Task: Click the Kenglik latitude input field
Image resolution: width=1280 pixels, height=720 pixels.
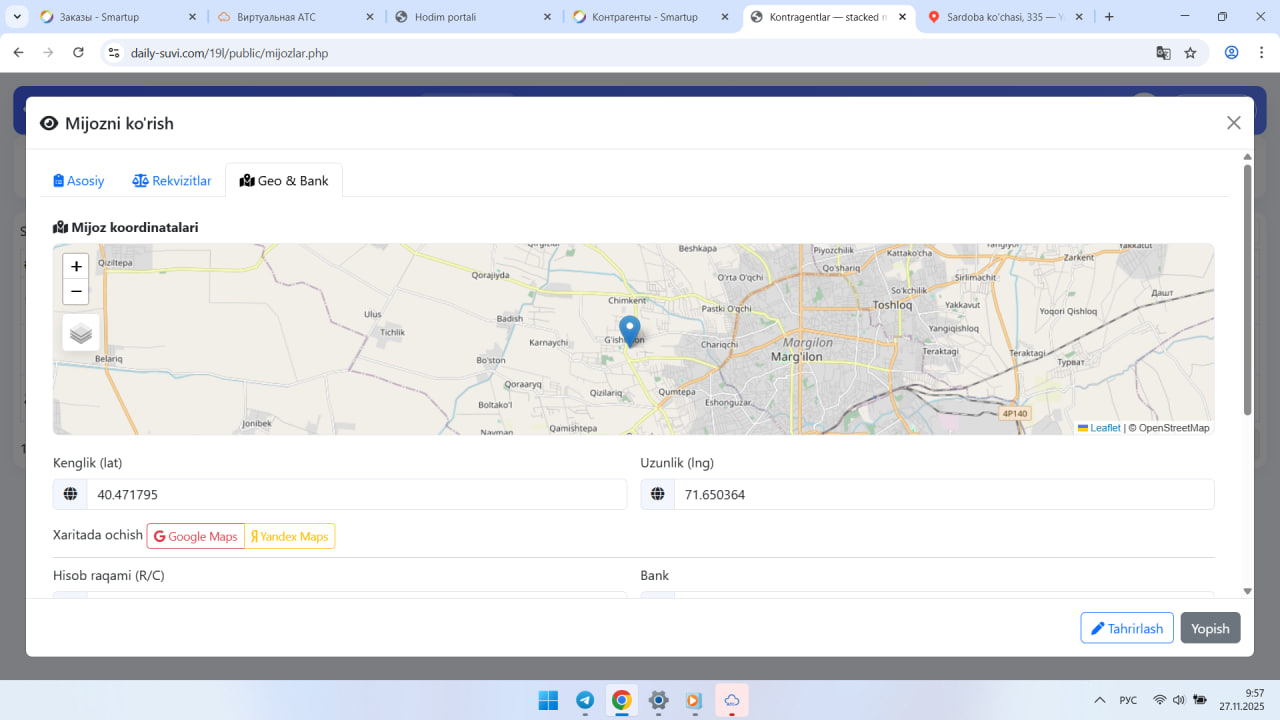Action: click(x=356, y=494)
